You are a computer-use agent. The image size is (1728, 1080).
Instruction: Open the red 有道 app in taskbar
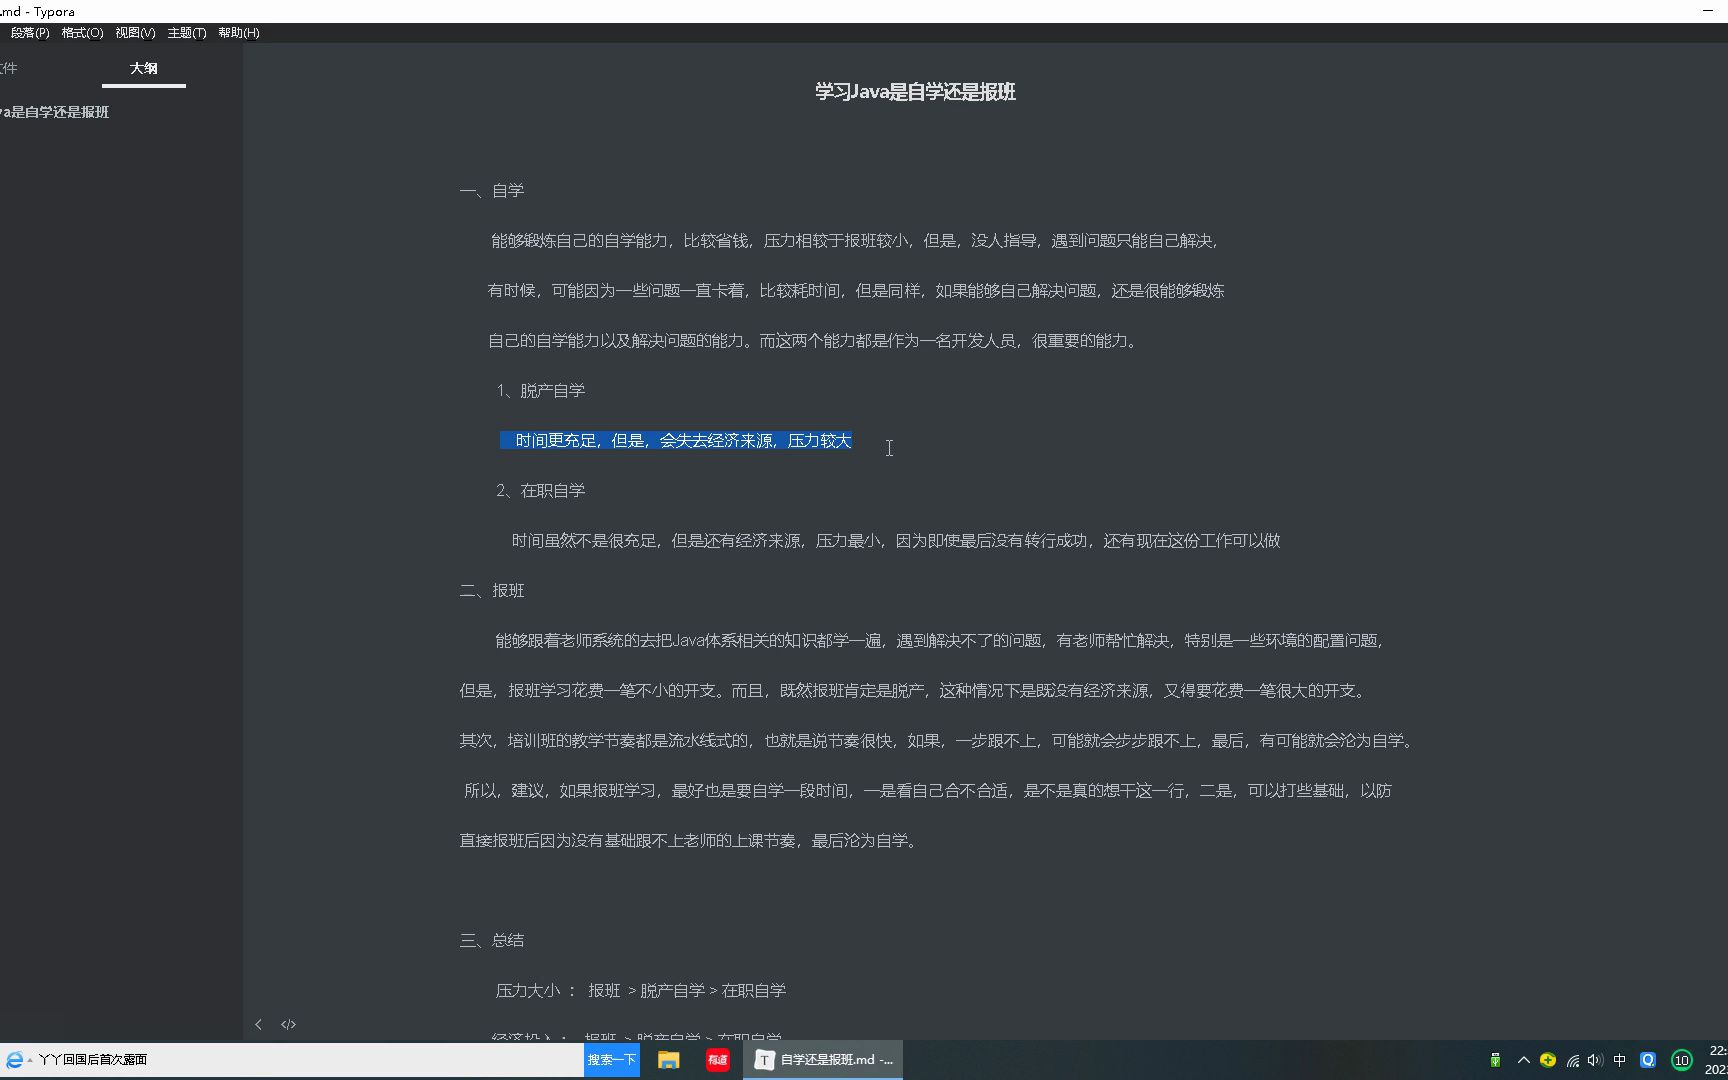click(x=718, y=1060)
